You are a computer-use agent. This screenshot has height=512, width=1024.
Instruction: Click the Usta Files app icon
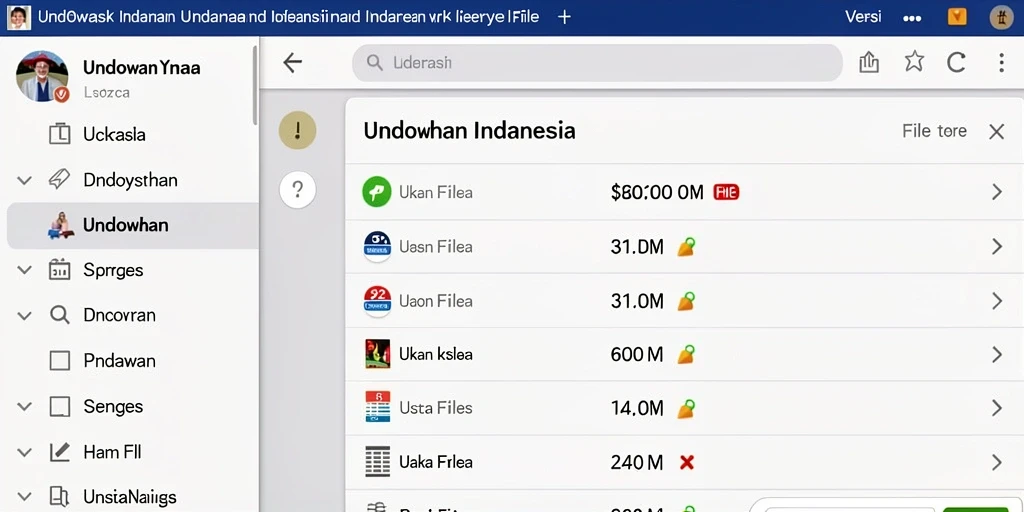tap(377, 408)
